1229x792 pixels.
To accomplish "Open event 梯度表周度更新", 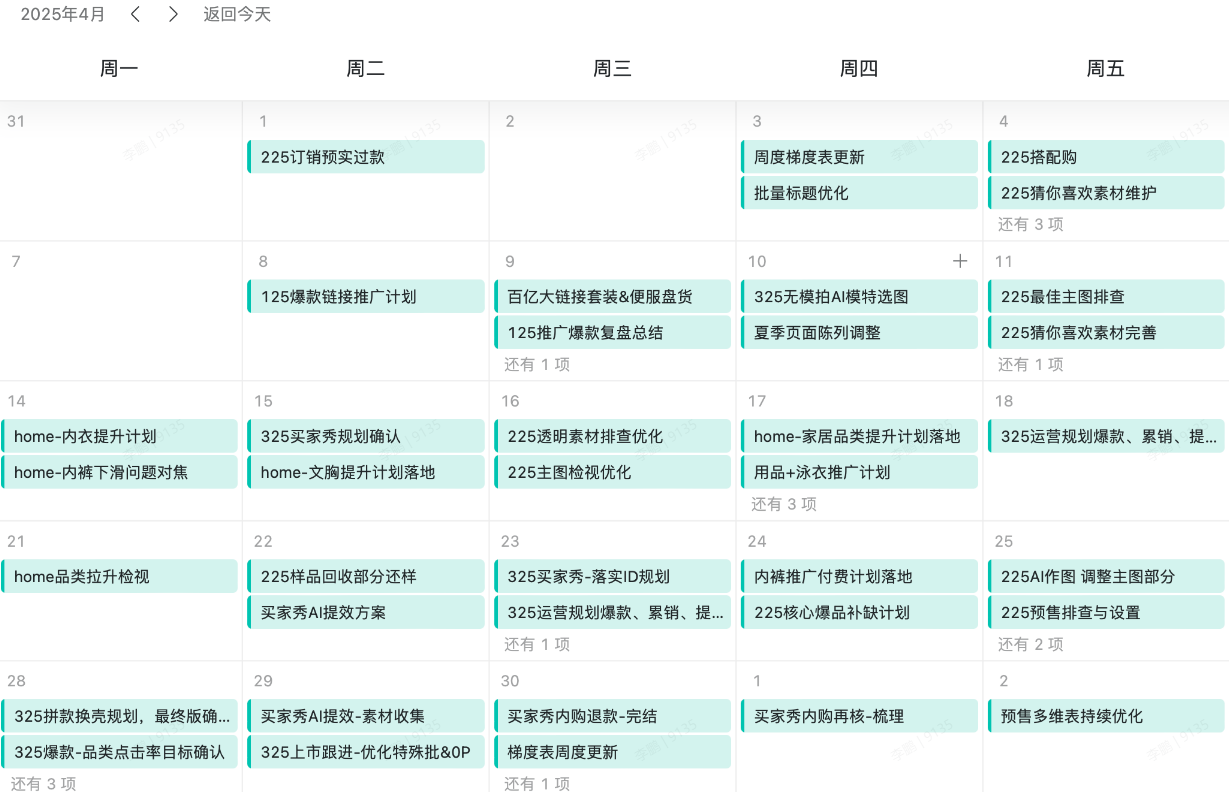I will [612, 753].
